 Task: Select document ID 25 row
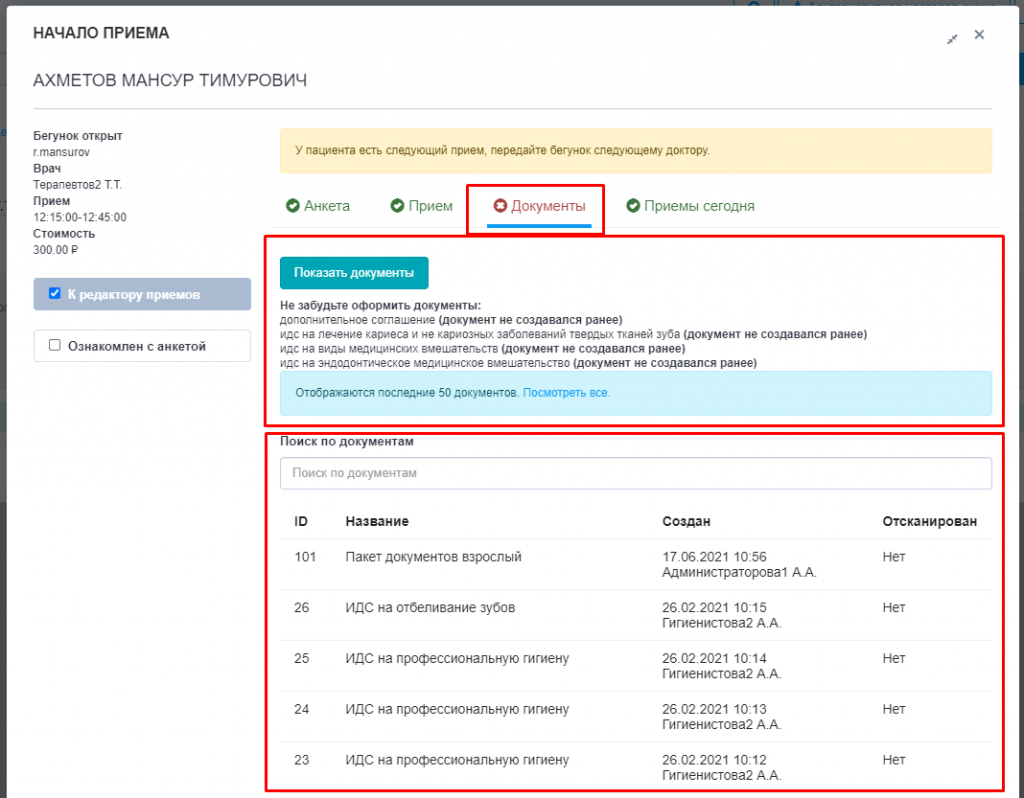635,666
